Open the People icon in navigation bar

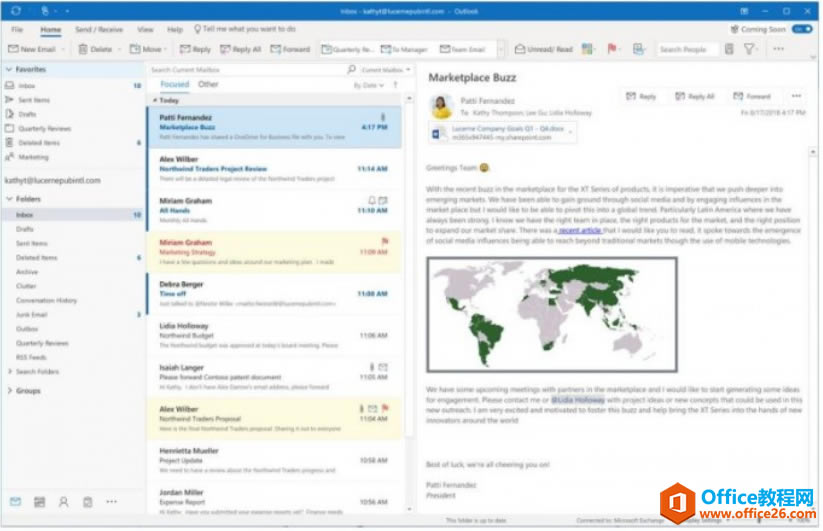coord(64,502)
